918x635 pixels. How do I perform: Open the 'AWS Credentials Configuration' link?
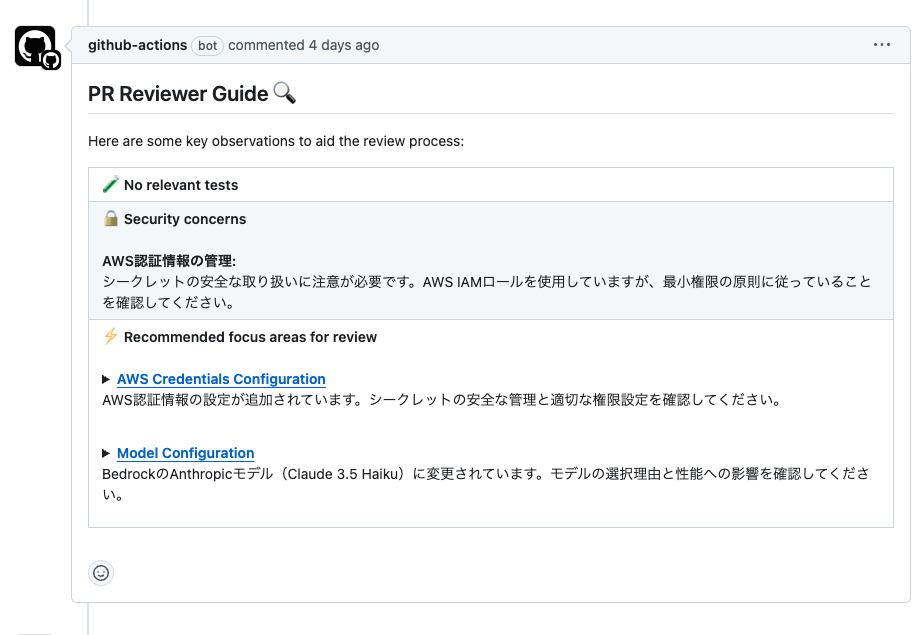(x=221, y=379)
